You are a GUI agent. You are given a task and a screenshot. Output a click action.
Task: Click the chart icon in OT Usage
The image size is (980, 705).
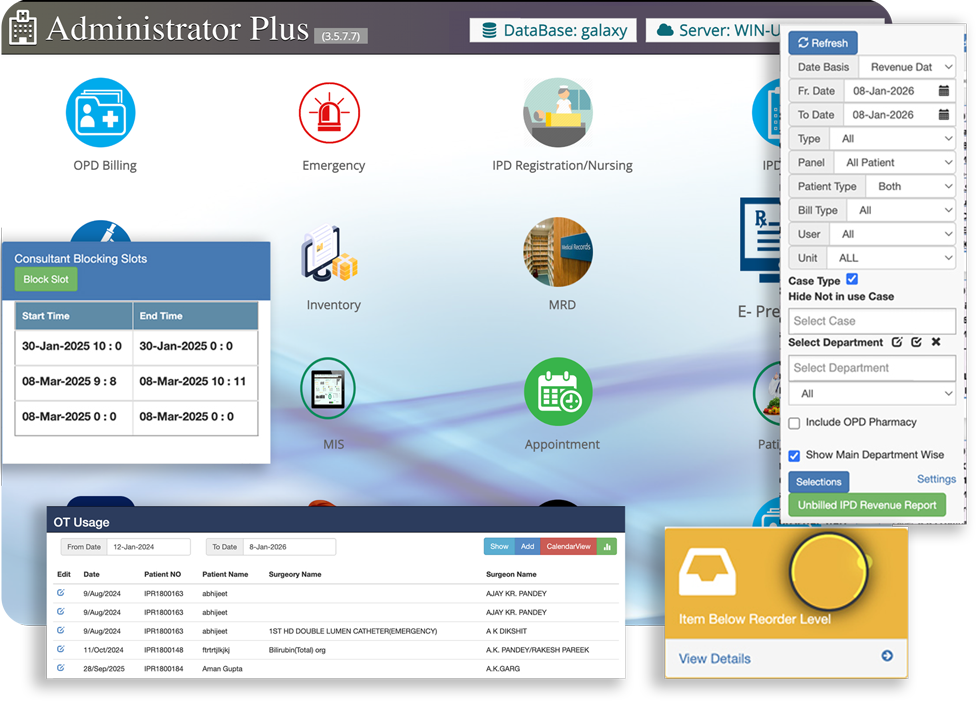608,547
